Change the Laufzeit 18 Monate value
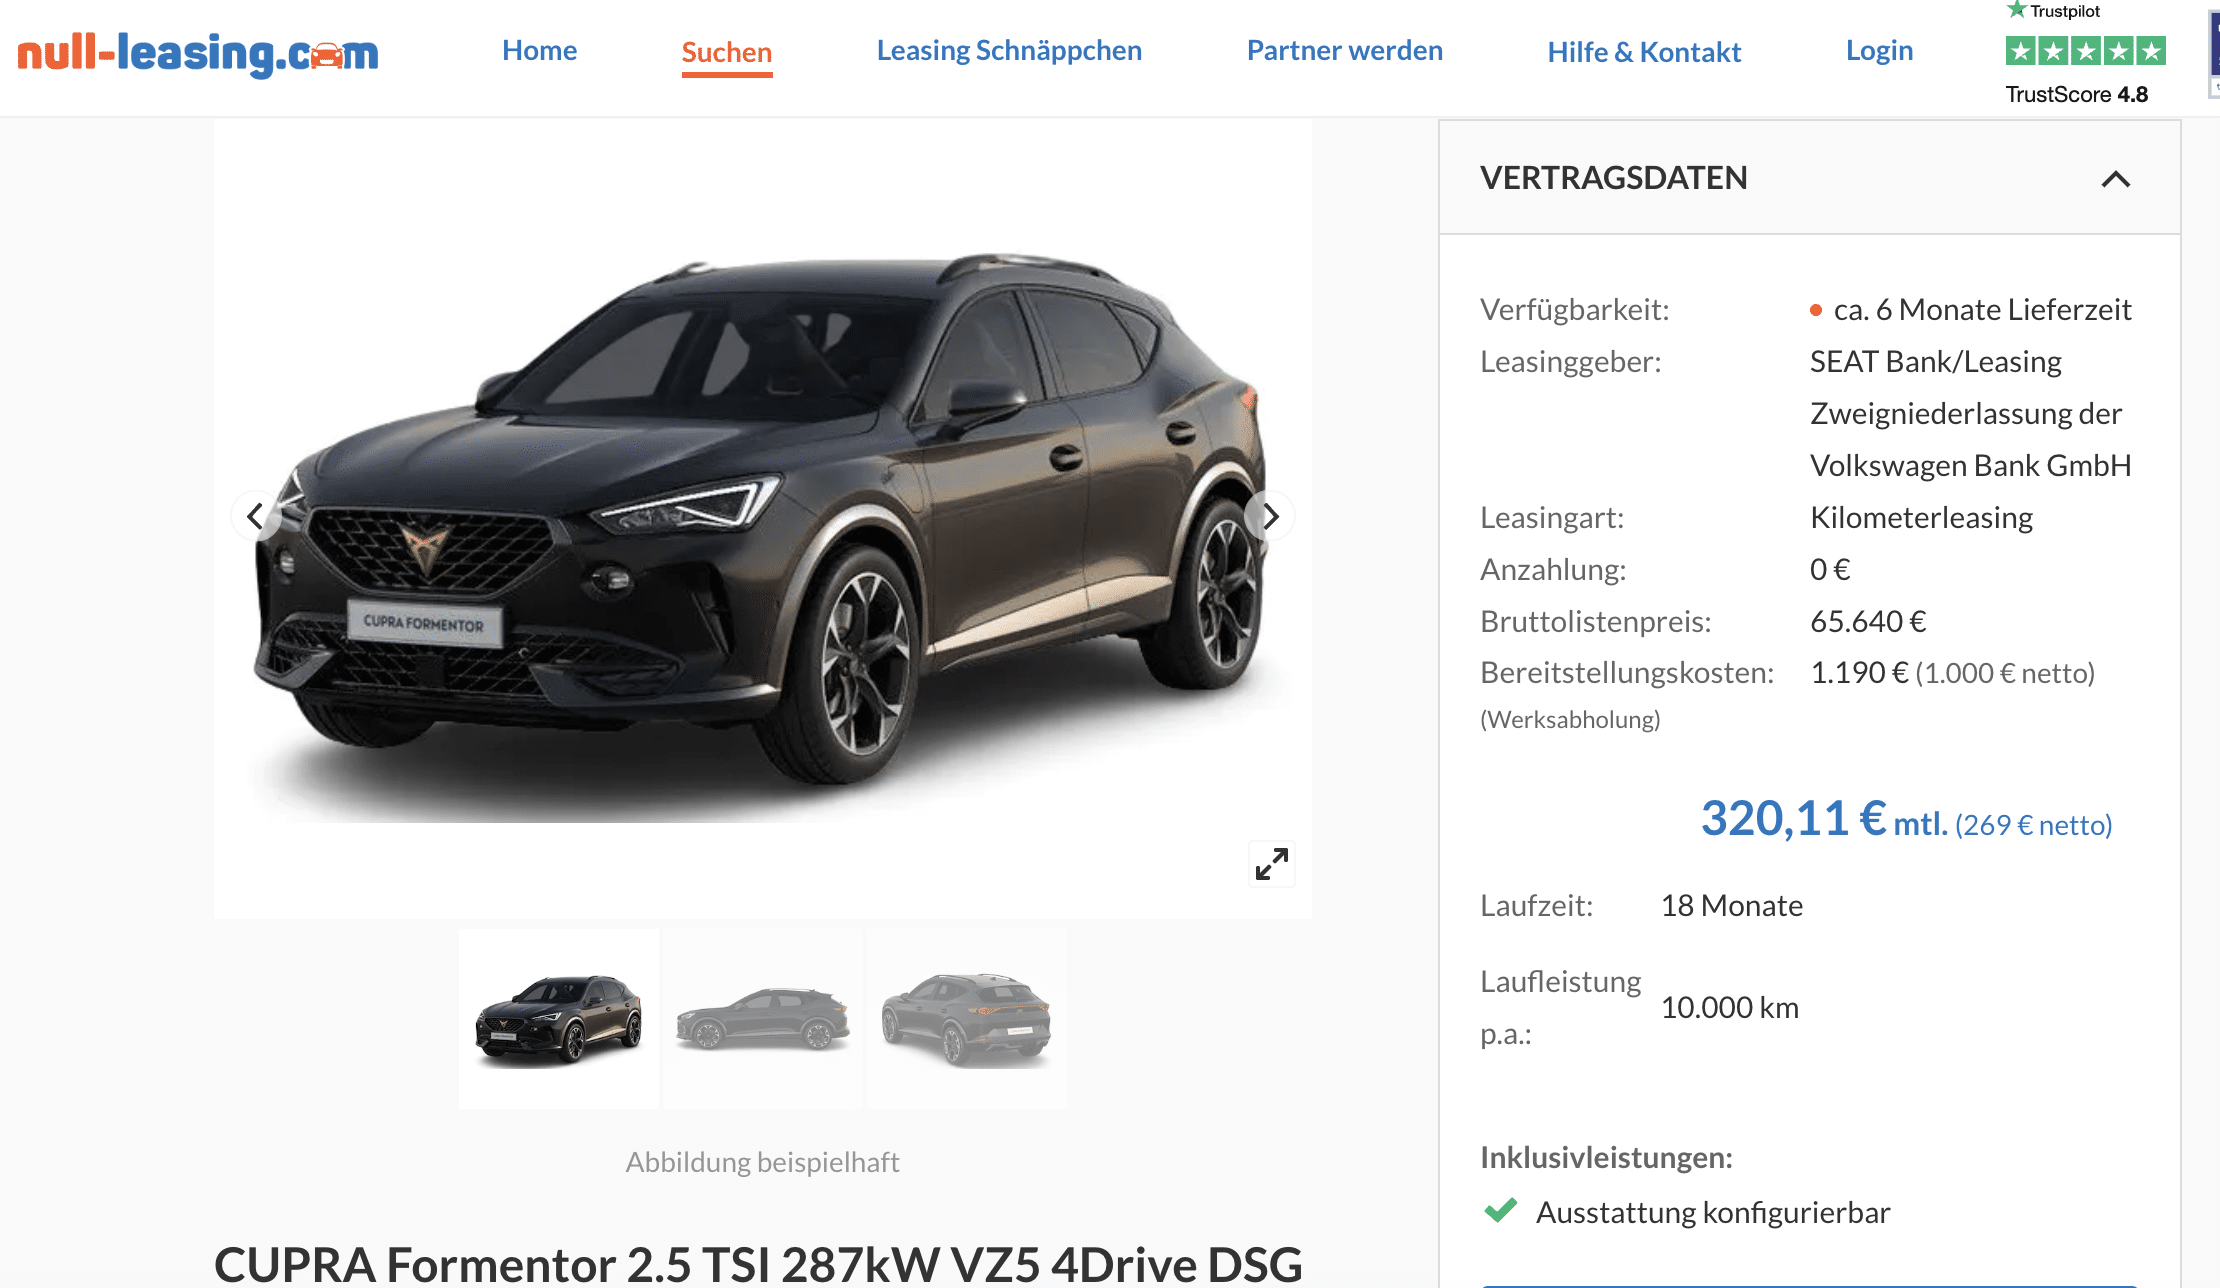Viewport: 2220px width, 1288px height. point(1732,905)
